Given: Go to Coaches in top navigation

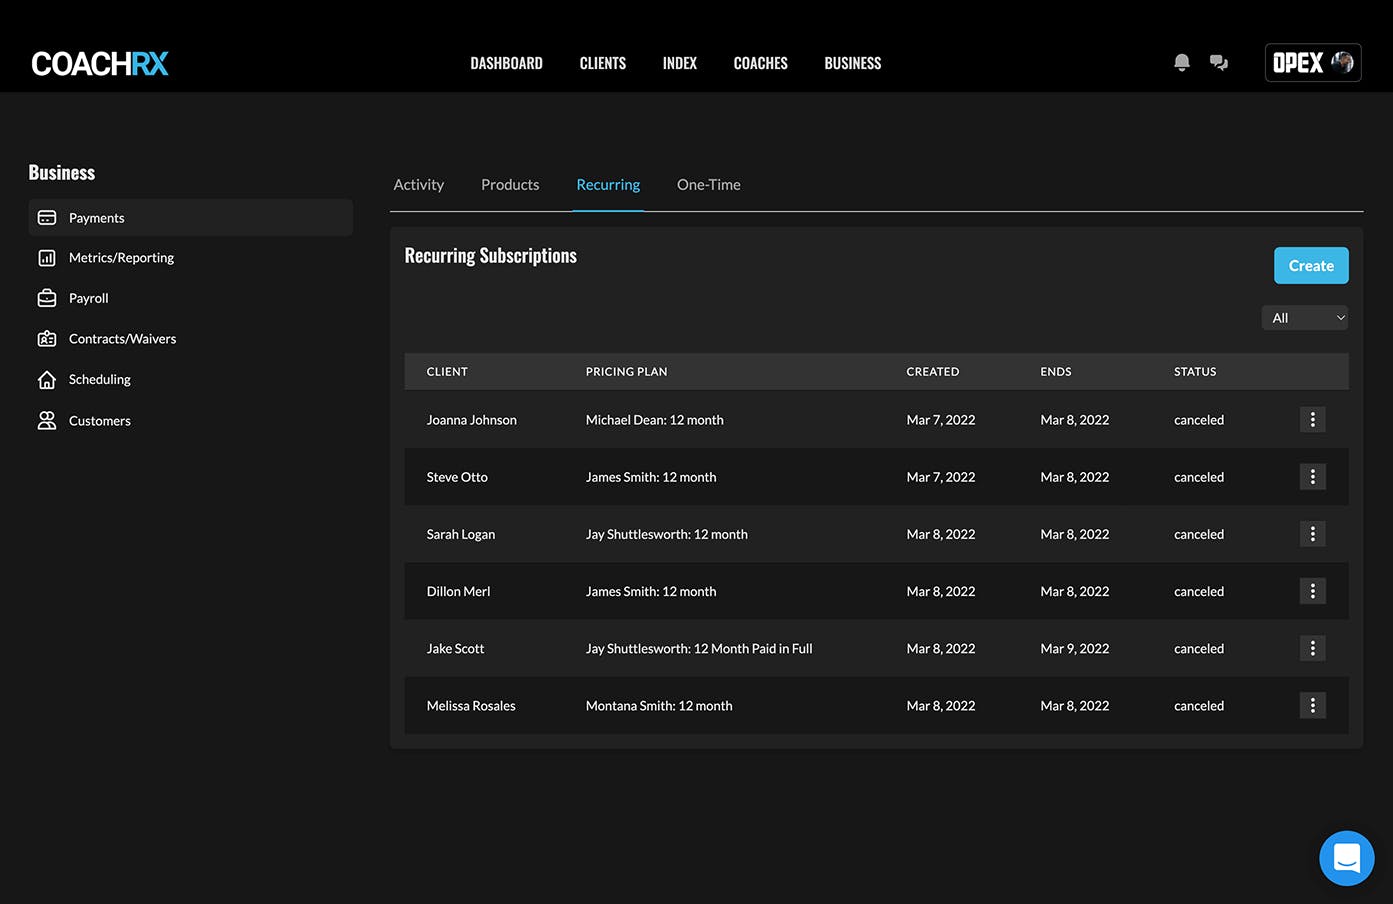Looking at the screenshot, I should pyautogui.click(x=760, y=63).
